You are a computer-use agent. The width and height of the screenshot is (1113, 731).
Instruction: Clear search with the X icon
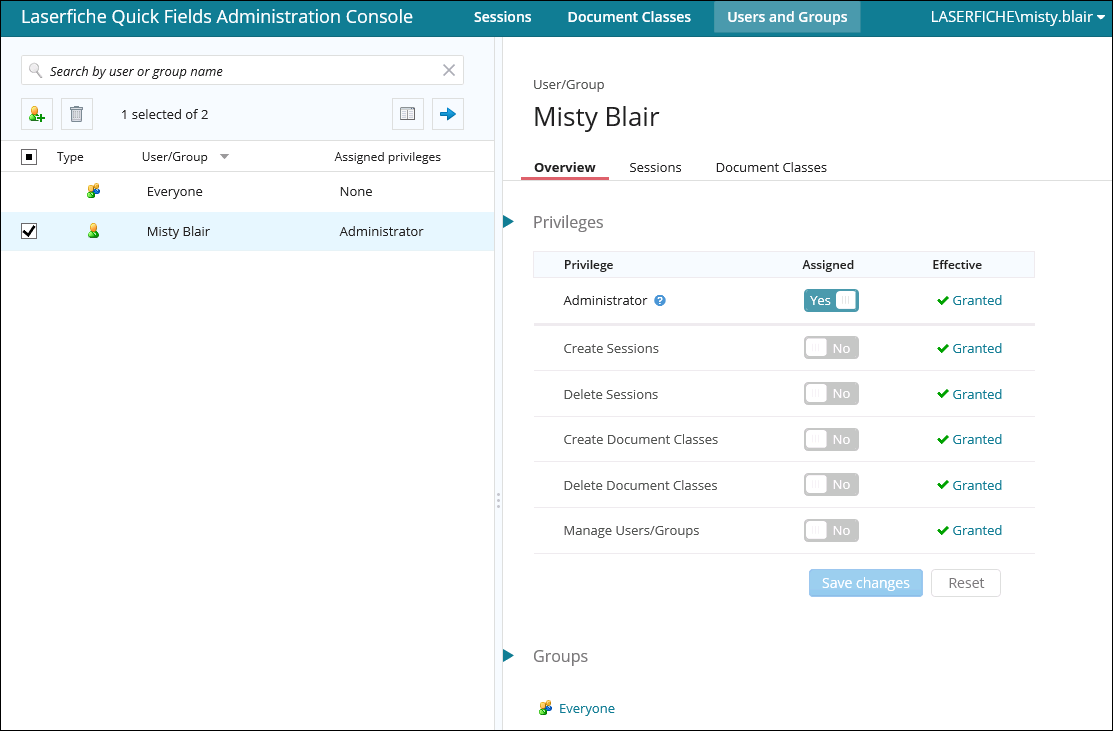pyautogui.click(x=449, y=70)
